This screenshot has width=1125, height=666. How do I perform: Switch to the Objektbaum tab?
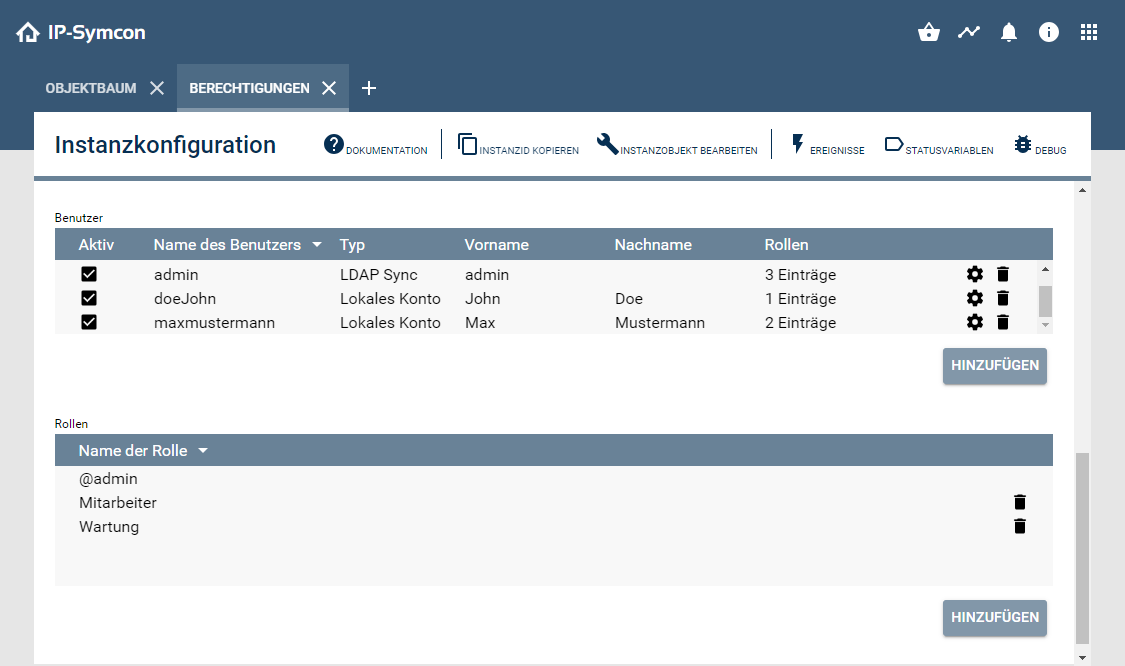tap(89, 87)
